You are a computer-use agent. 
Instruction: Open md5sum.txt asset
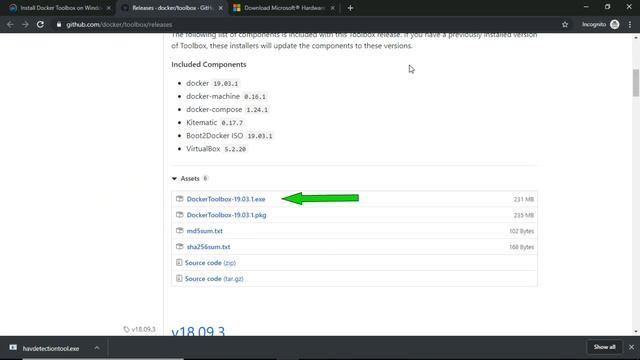204,231
